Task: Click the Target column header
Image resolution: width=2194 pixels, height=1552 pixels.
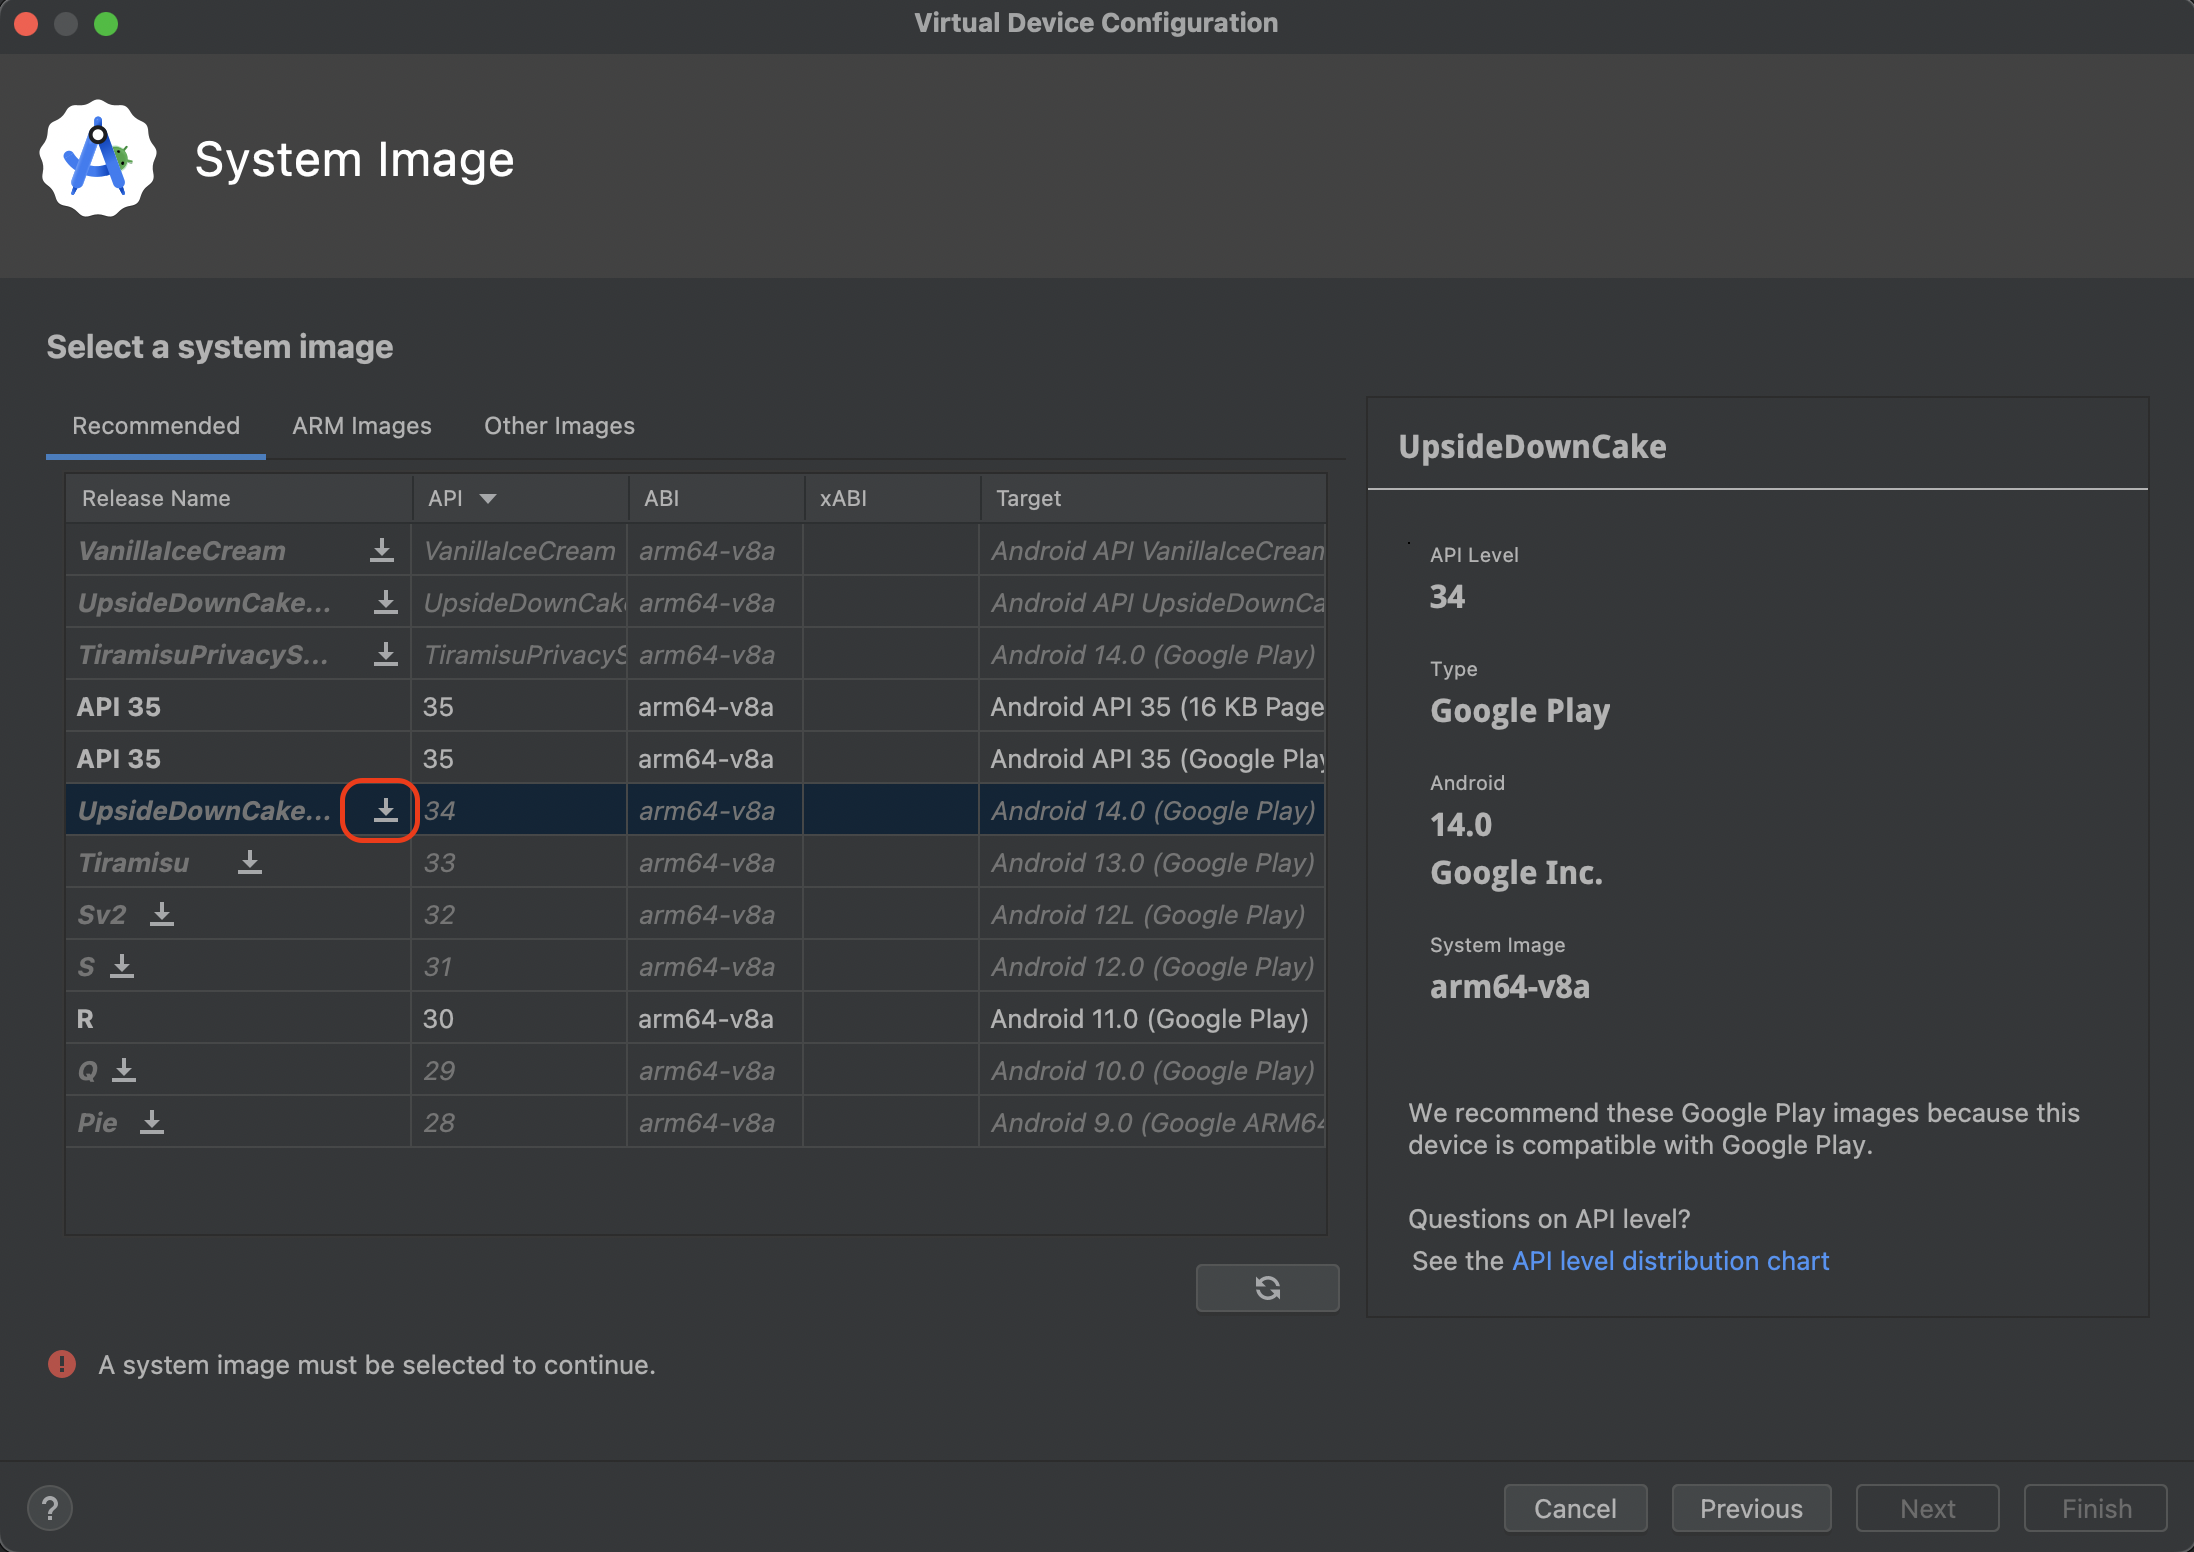Action: (x=1153, y=498)
